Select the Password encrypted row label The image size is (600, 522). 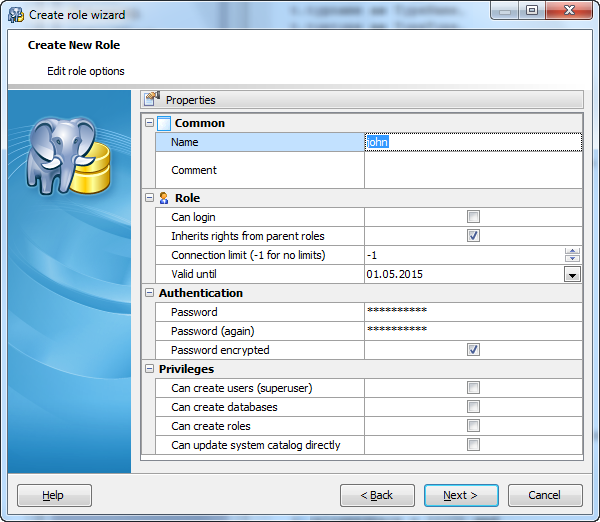coord(220,350)
